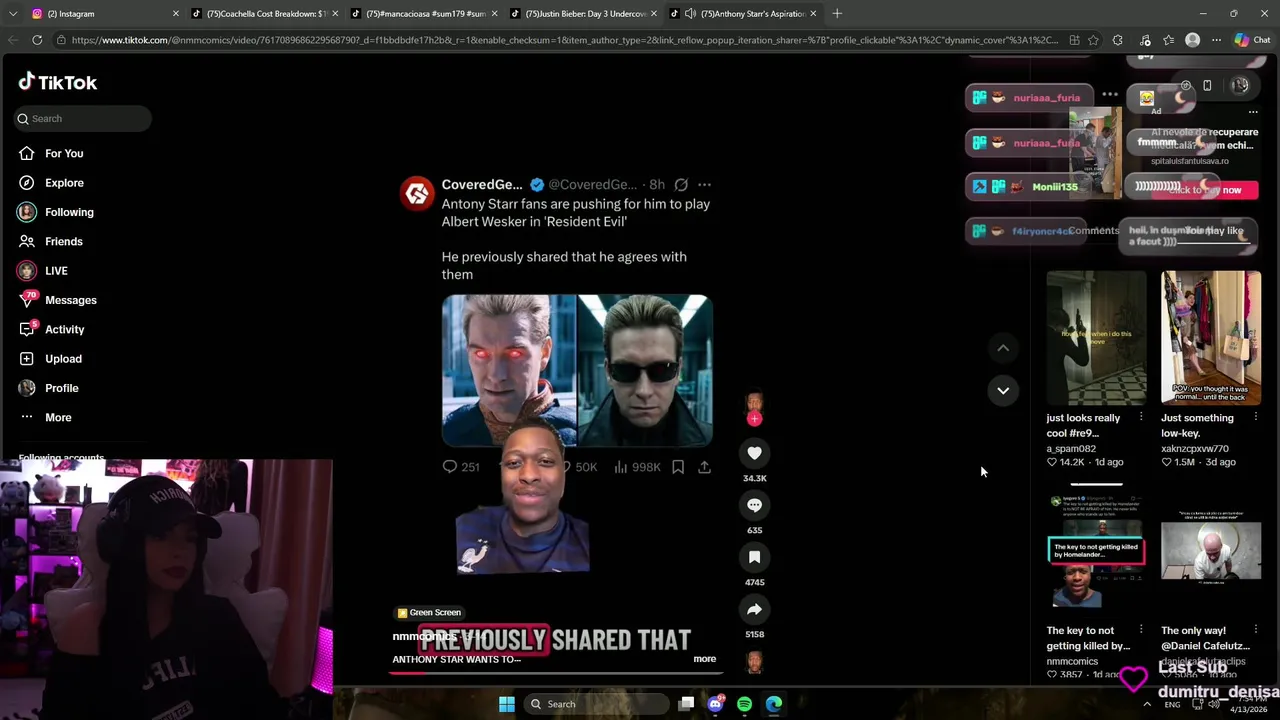Open 'The key to not getting killed' video

(1096, 550)
